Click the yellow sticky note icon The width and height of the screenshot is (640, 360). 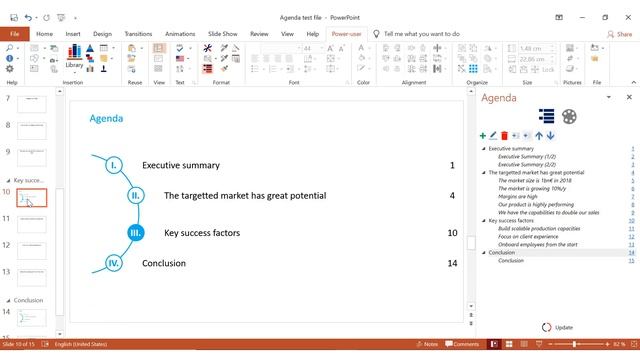point(104,58)
